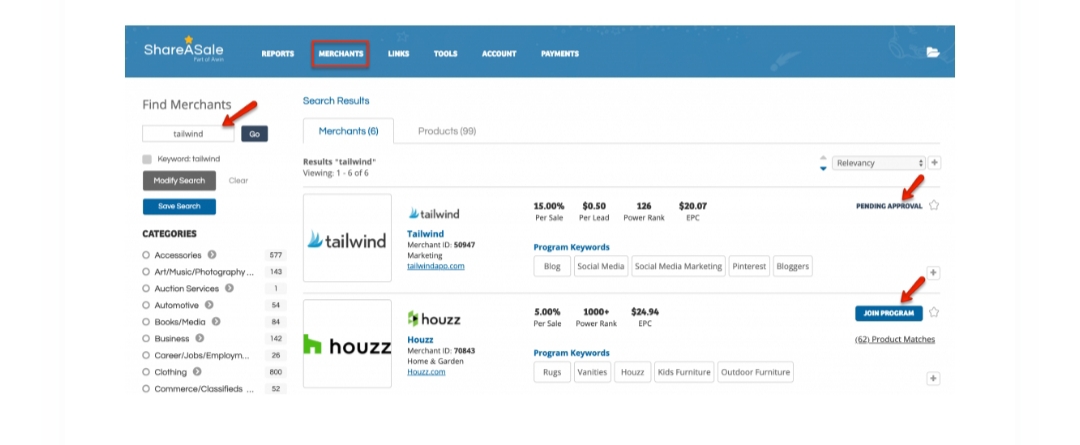Open the Merchants menu

click(341, 54)
